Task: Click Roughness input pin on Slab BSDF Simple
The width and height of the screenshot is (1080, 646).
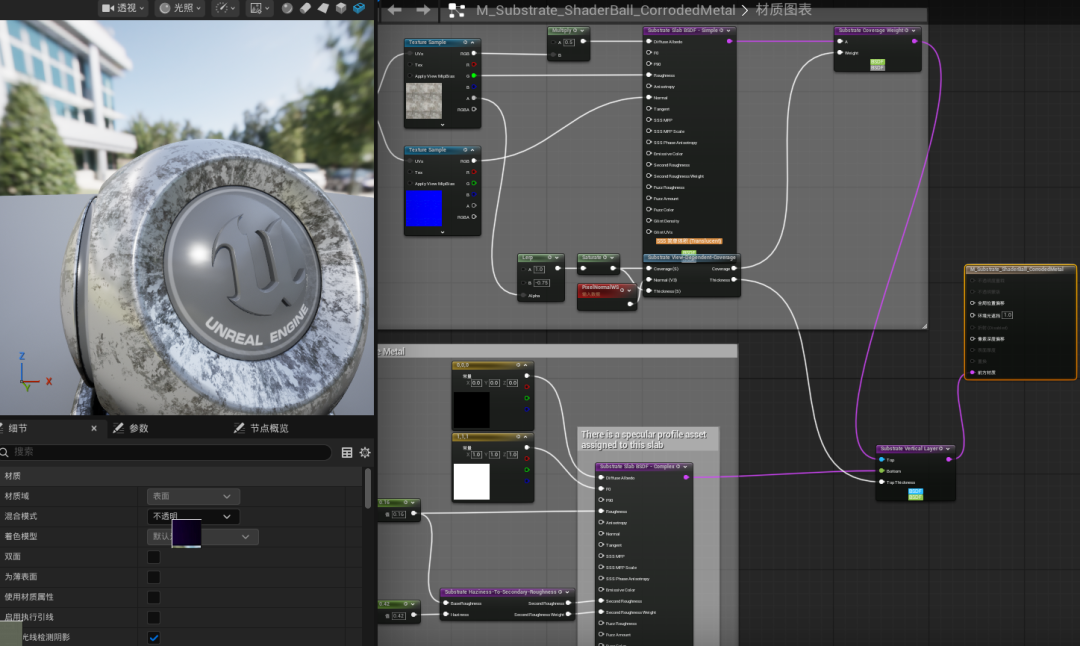Action: point(649,75)
